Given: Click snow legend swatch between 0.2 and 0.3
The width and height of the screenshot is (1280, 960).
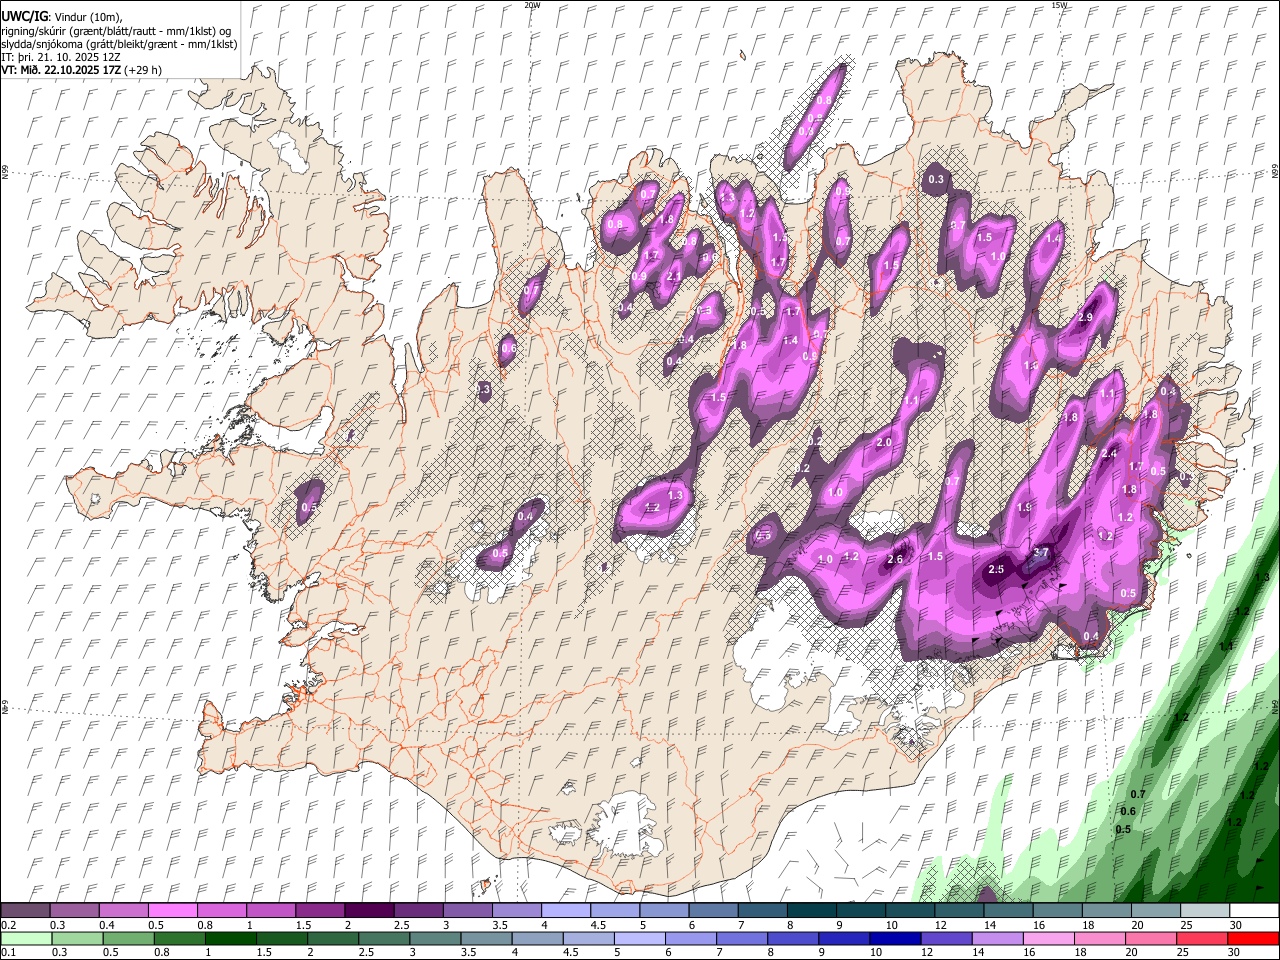Looking at the screenshot, I should click(x=25, y=910).
